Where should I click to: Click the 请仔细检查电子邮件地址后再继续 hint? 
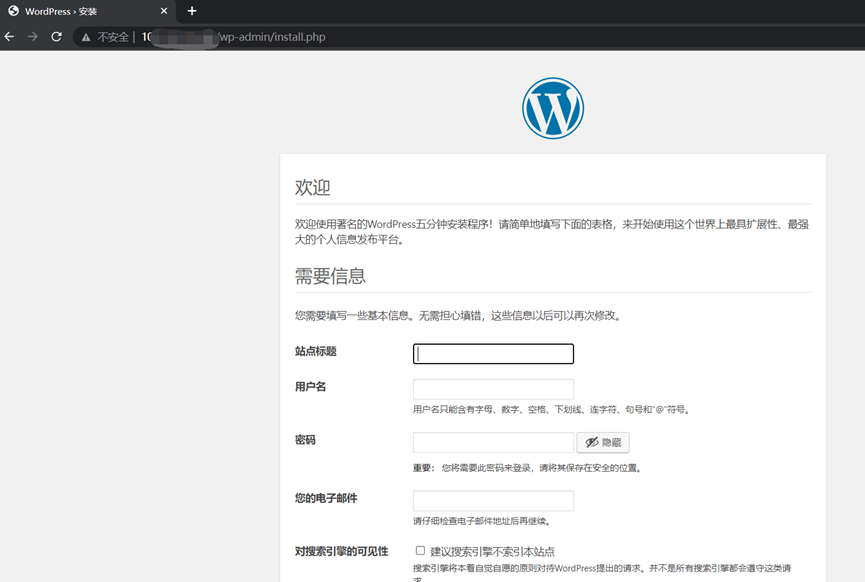[482, 521]
